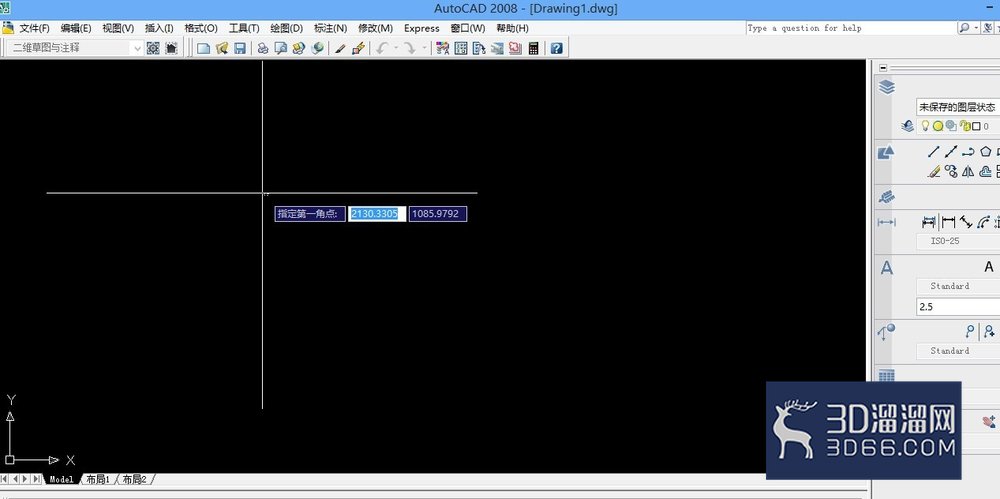Open the 视图(V) menu
This screenshot has width=1000, height=499.
tap(118, 29)
